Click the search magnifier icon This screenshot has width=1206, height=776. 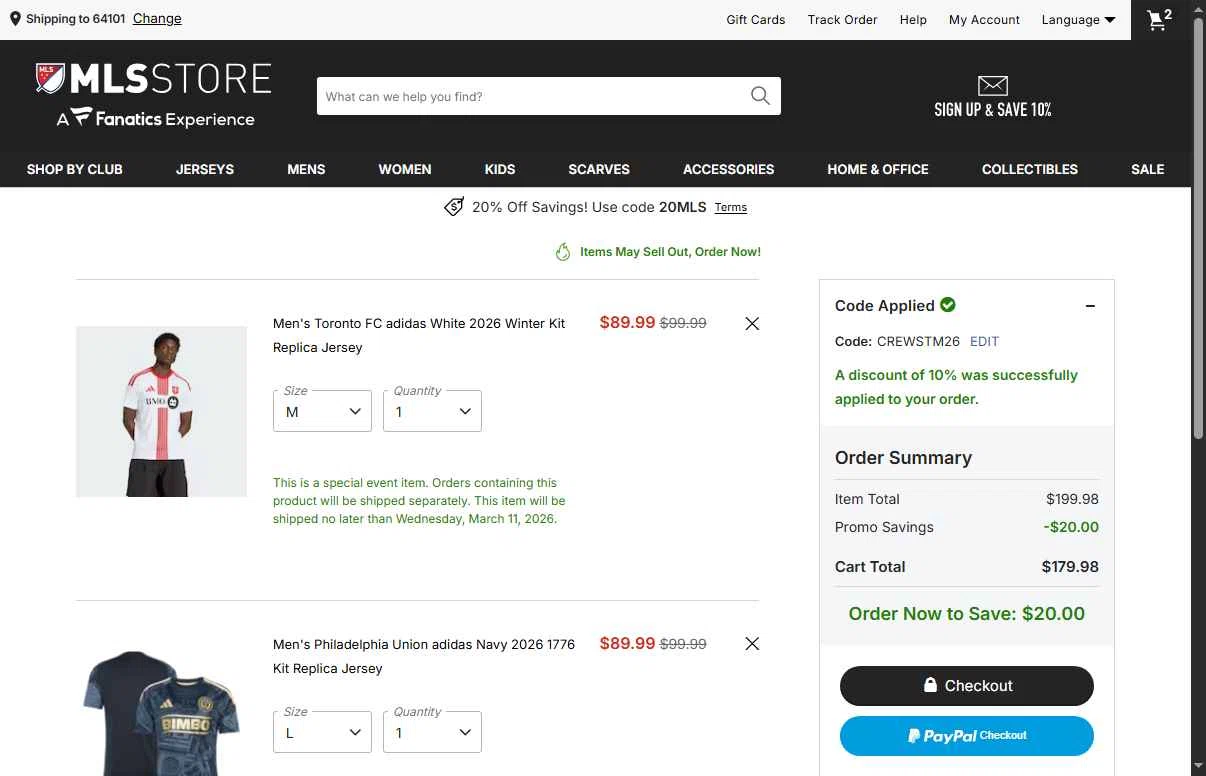pyautogui.click(x=760, y=96)
